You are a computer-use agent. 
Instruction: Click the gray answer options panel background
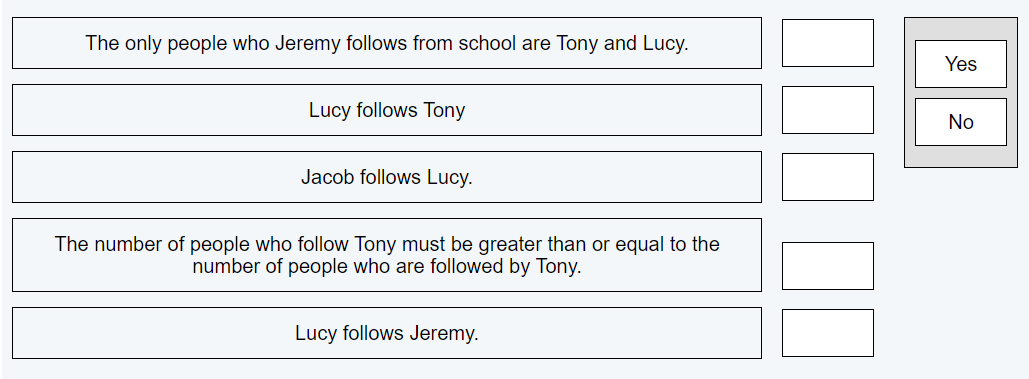960,157
